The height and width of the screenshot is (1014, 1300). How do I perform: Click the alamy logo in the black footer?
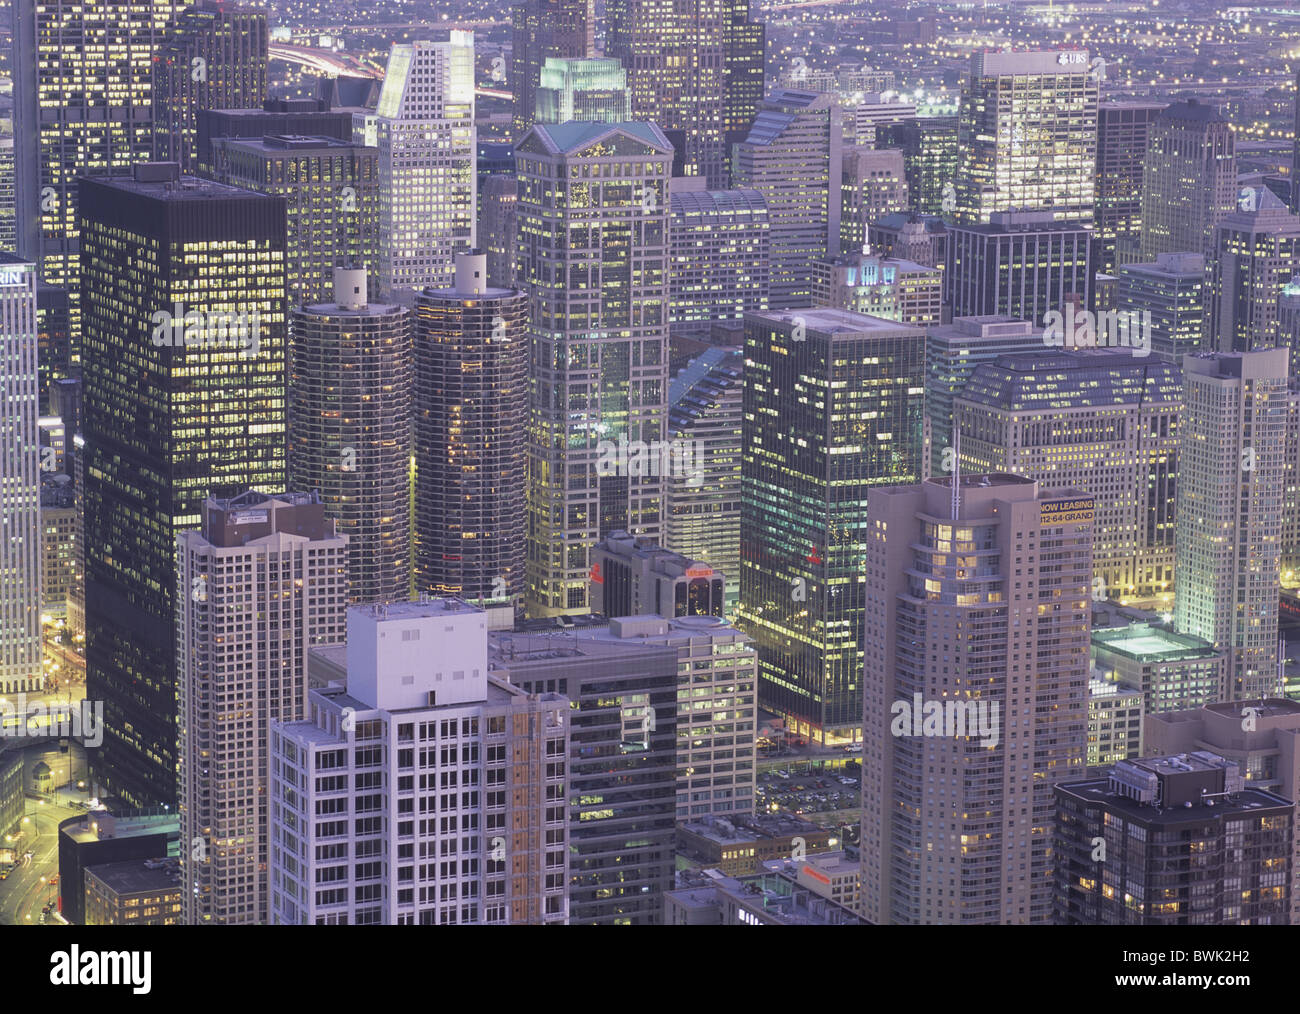coord(100,968)
